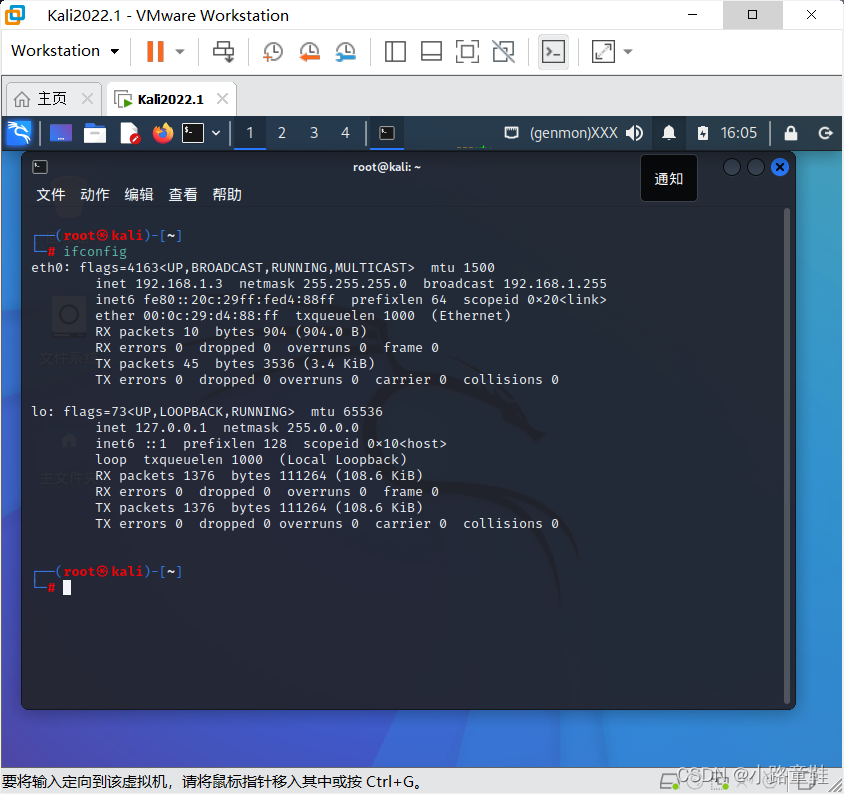Open the power manager battery icon
Viewport: 844px width, 794px height.
click(x=702, y=133)
